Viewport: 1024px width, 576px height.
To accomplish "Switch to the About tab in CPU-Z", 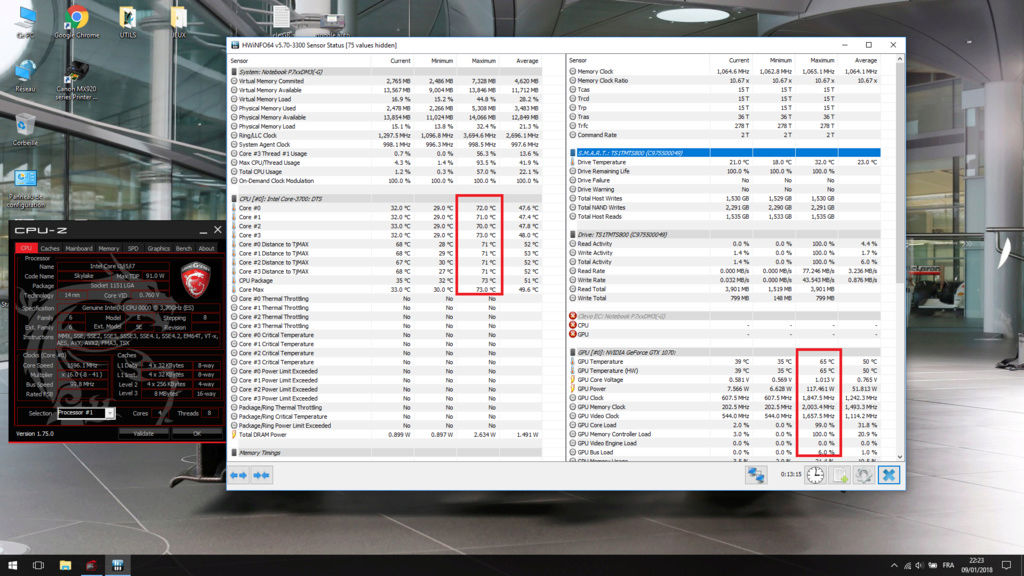I will click(x=206, y=248).
